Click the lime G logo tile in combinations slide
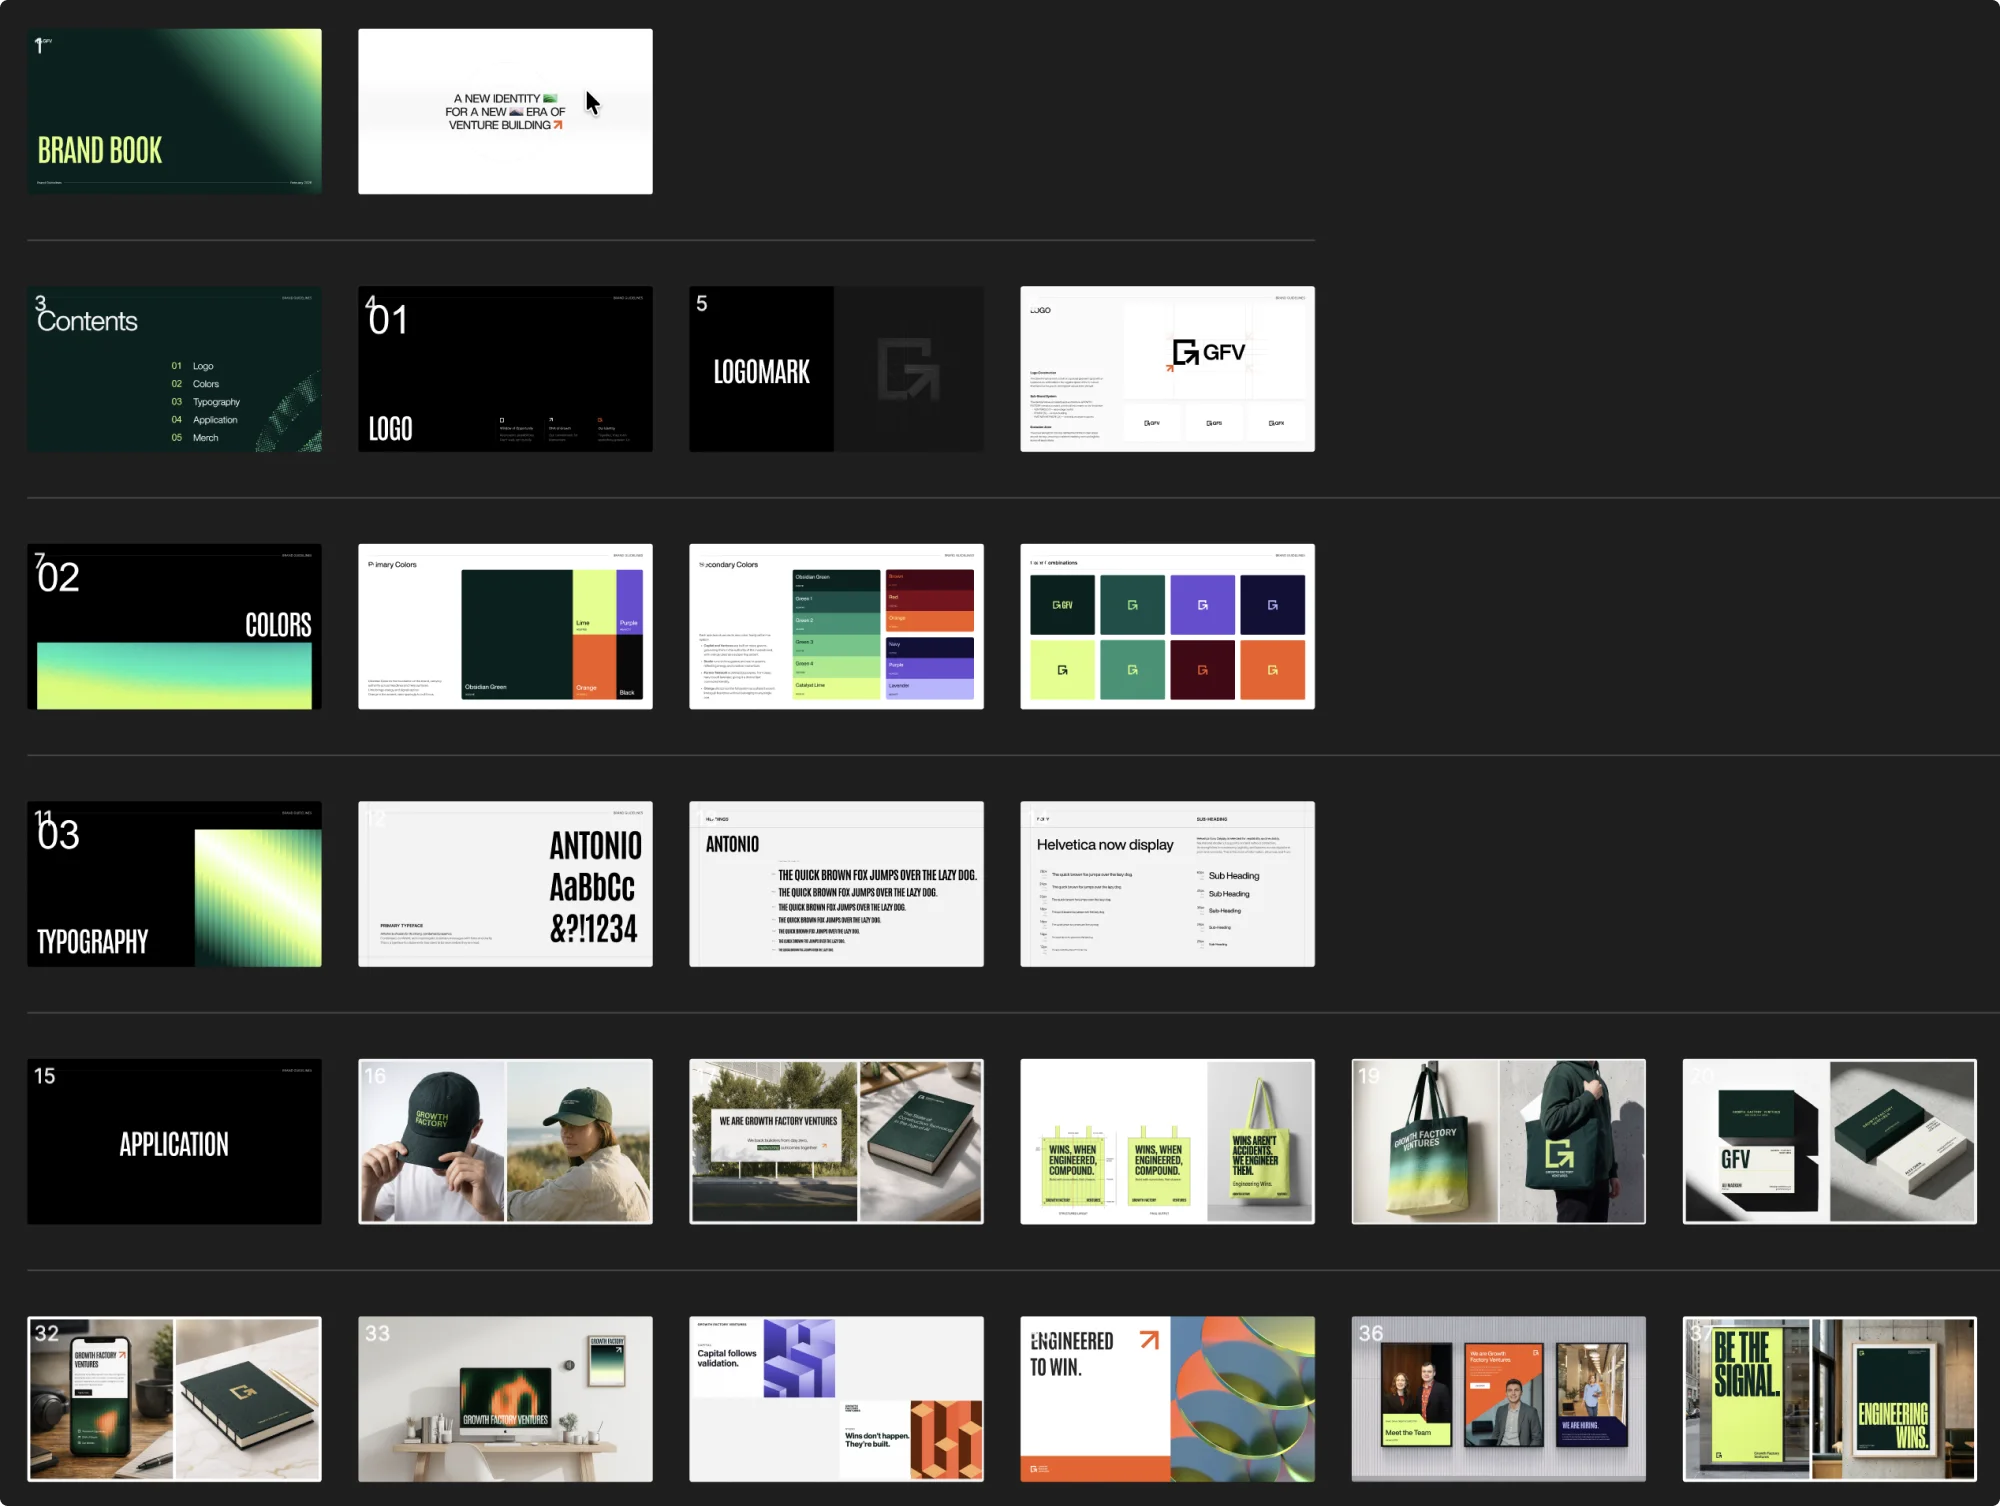2000x1506 pixels. pyautogui.click(x=1062, y=670)
